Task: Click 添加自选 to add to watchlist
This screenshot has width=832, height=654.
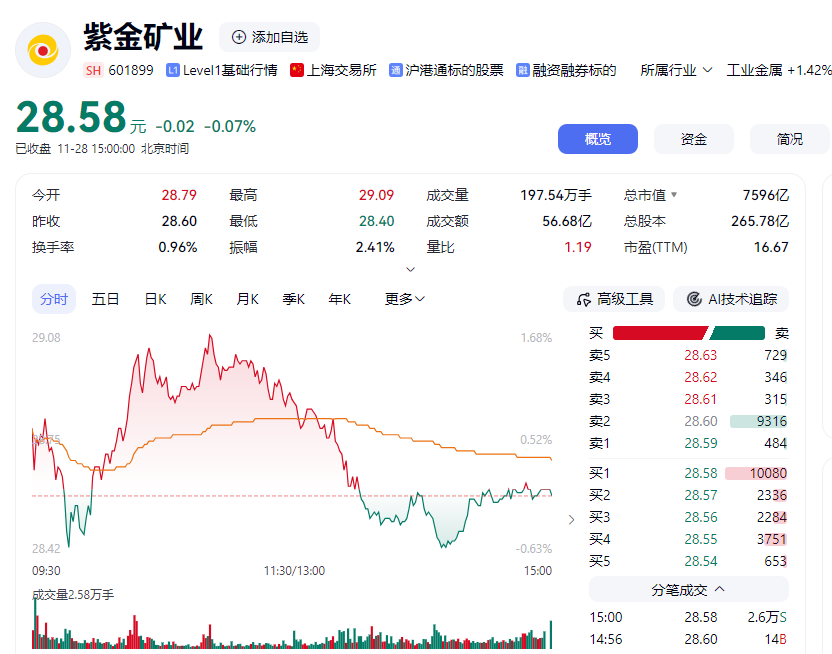Action: click(x=272, y=37)
